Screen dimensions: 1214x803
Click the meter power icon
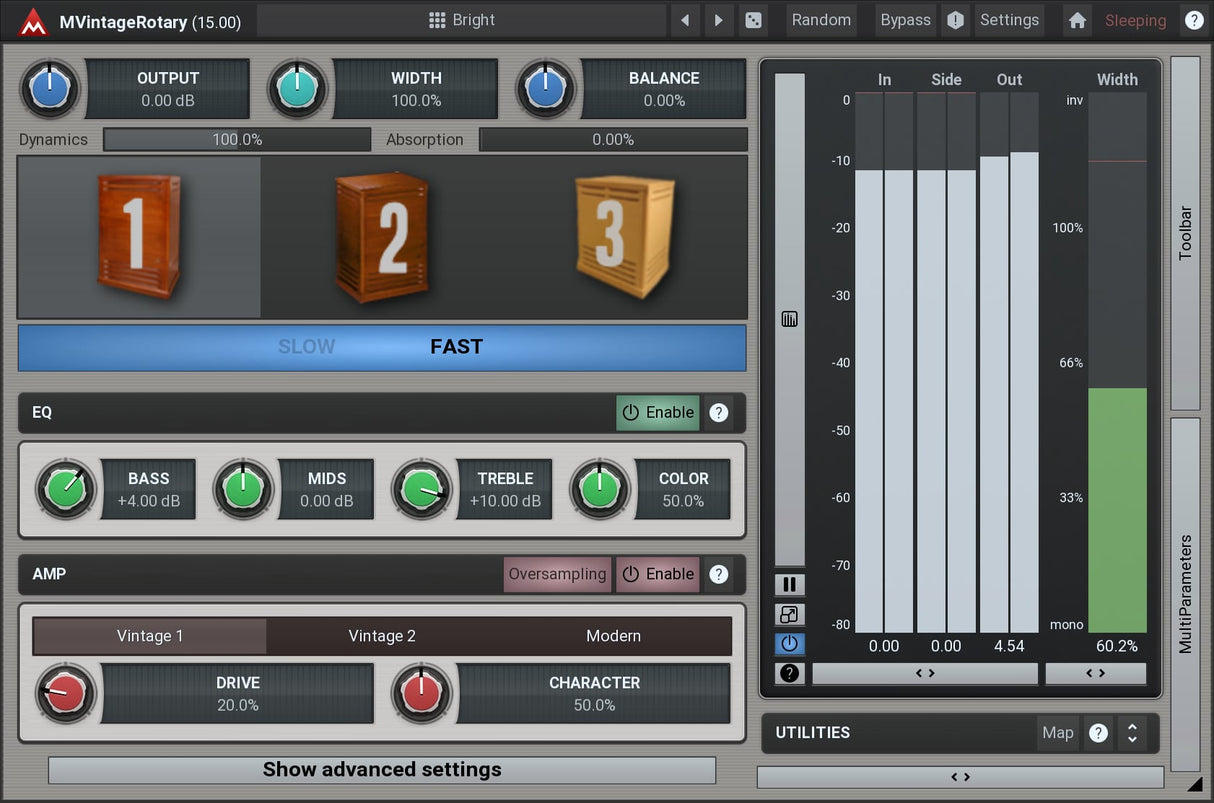click(x=789, y=644)
